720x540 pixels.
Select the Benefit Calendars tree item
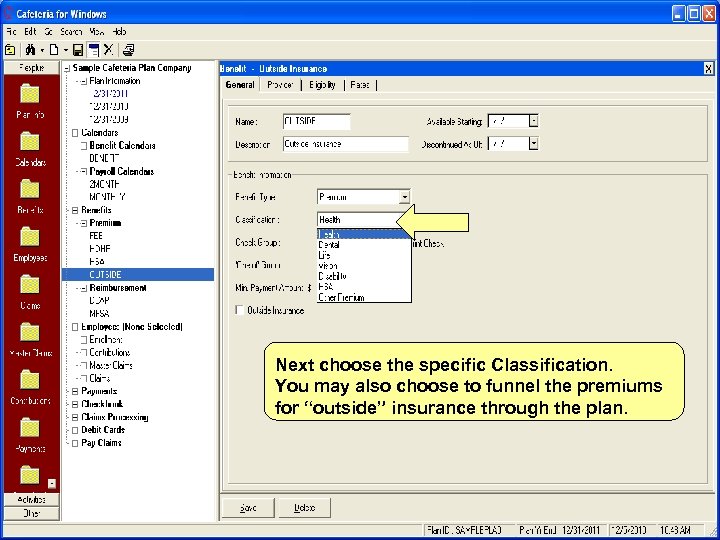pyautogui.click(x=122, y=146)
